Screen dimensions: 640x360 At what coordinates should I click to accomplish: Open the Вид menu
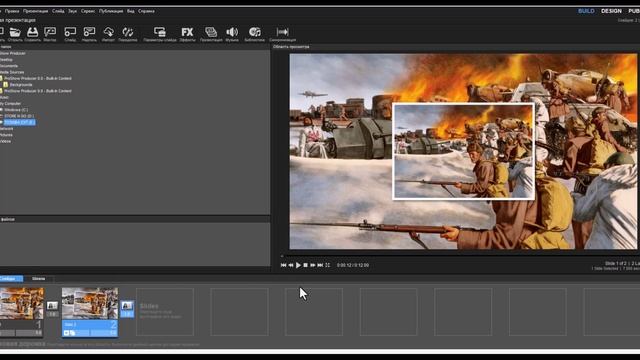131,11
